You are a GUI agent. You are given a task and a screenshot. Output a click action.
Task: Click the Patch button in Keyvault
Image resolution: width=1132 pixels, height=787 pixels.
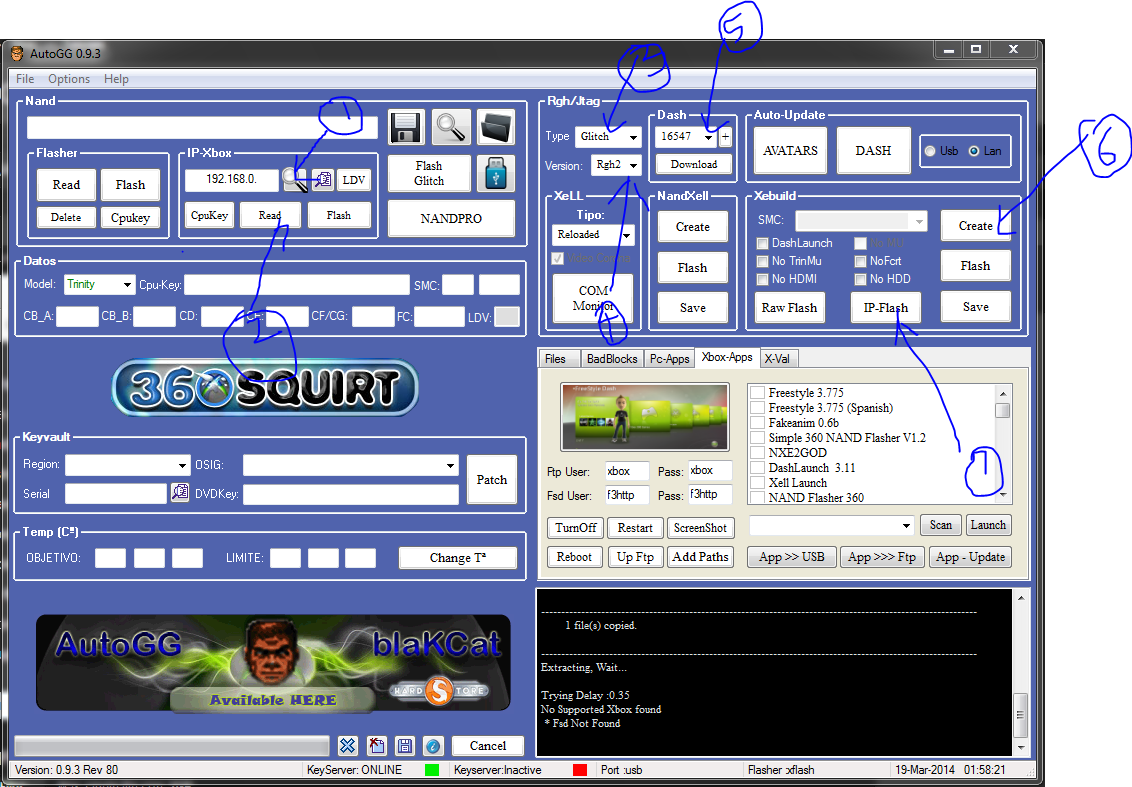coord(492,479)
